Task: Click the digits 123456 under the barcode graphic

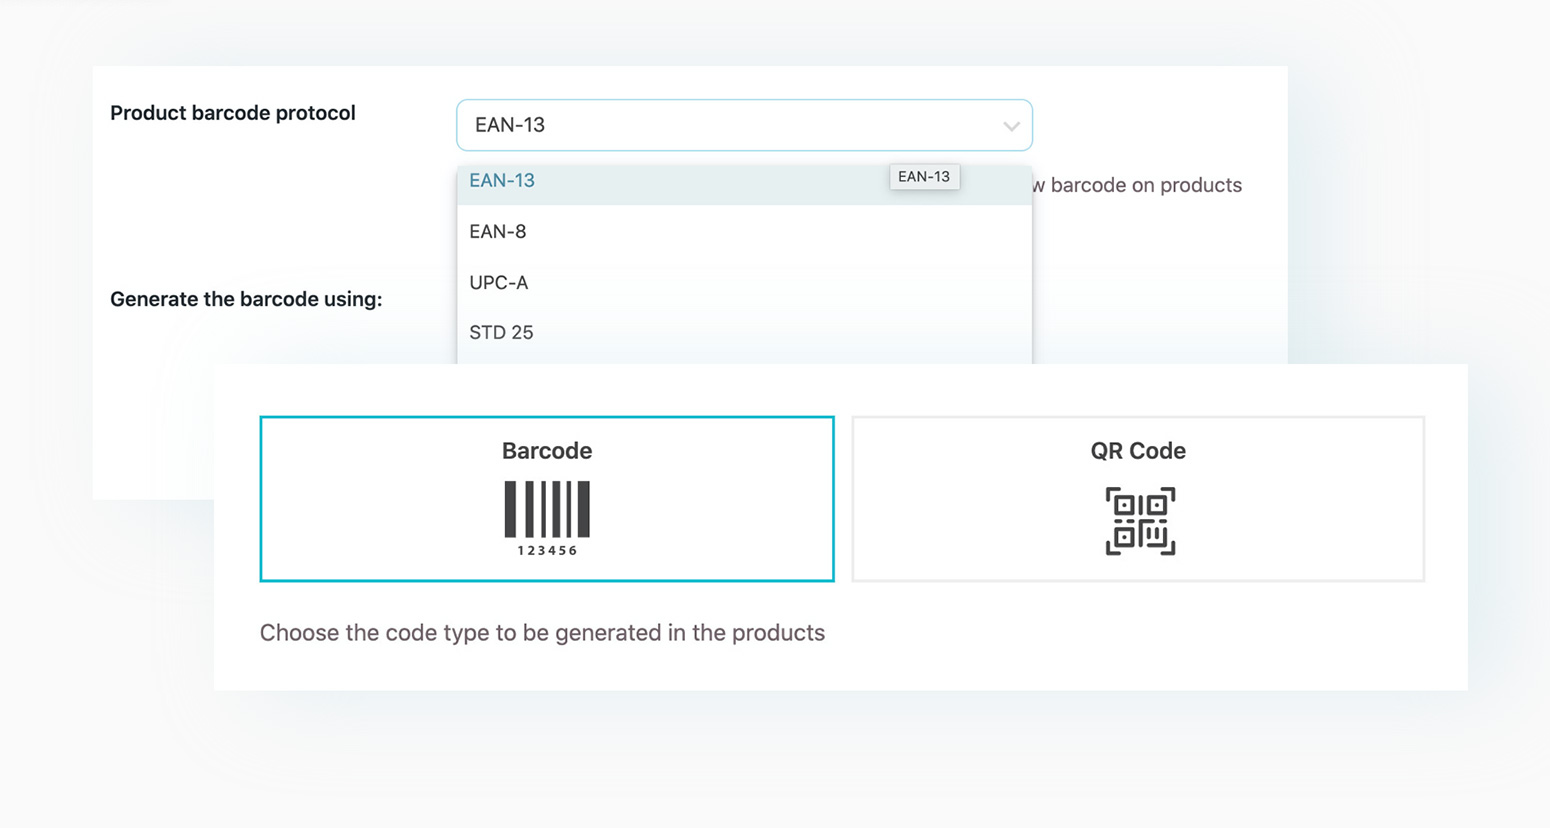Action: [x=546, y=548]
